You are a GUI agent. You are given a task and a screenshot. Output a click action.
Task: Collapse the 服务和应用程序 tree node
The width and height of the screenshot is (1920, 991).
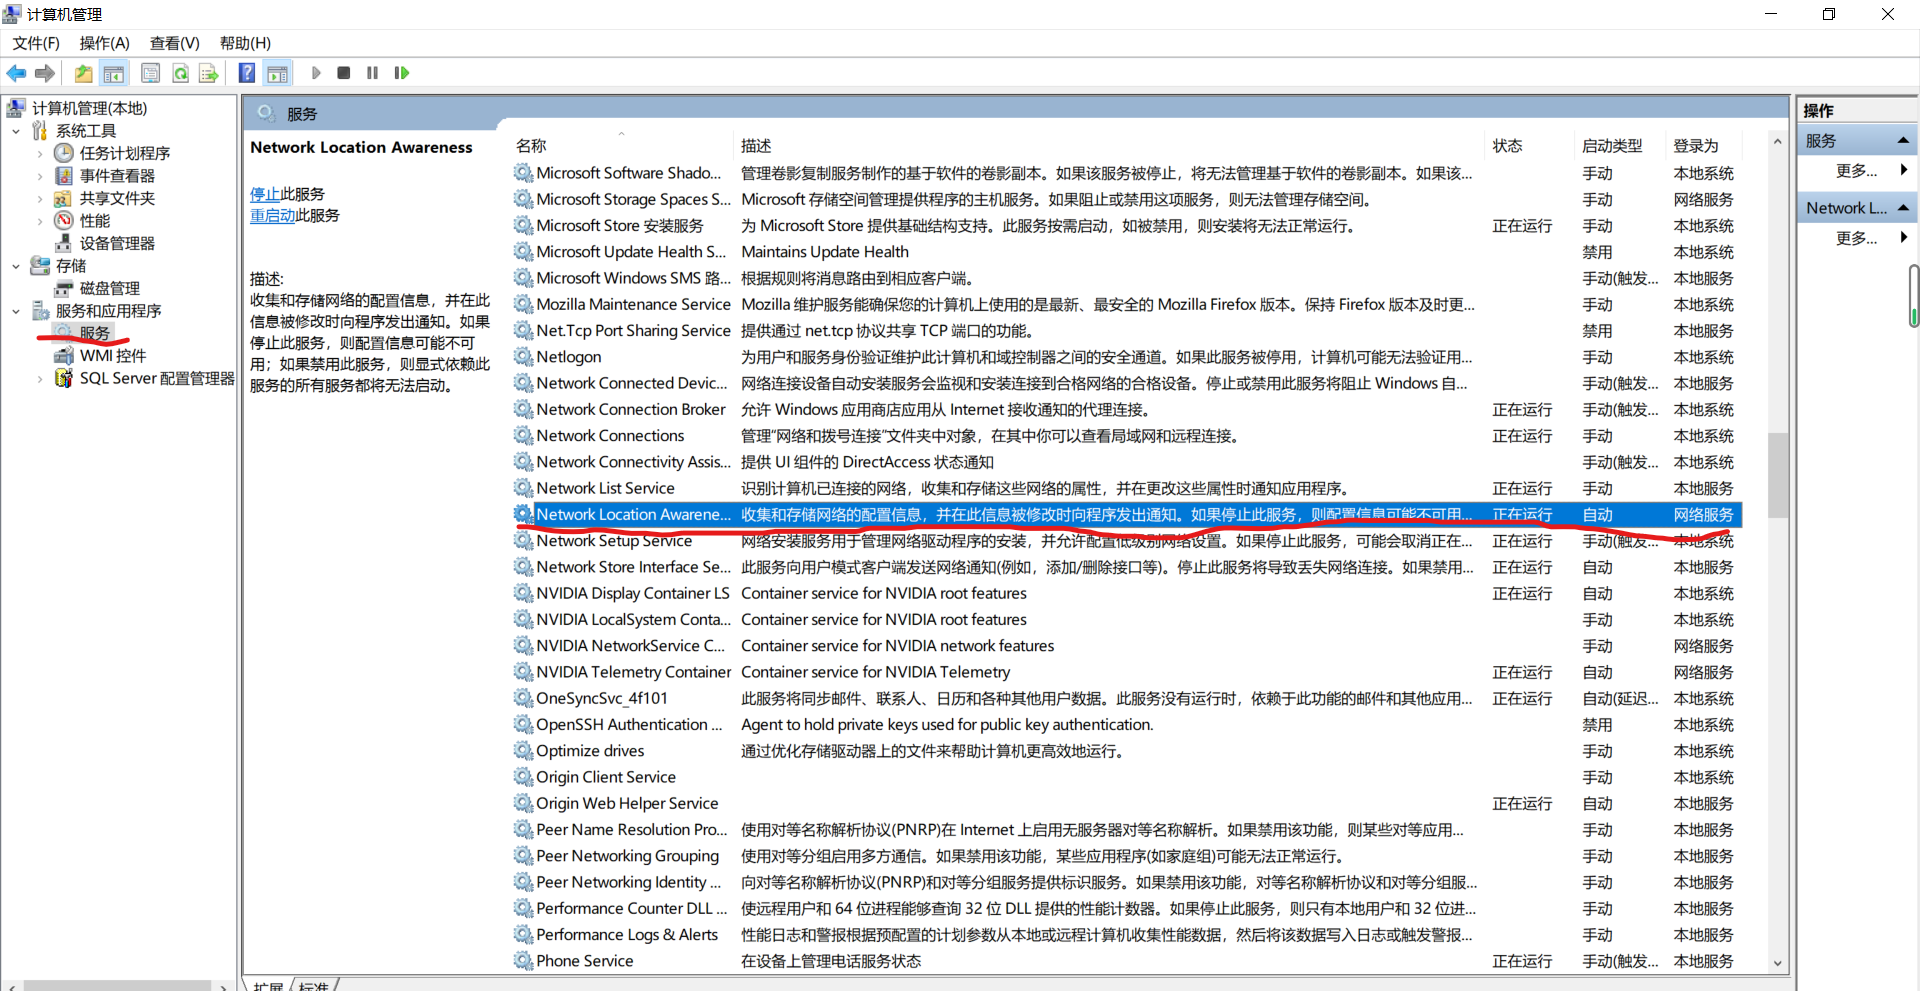point(16,311)
